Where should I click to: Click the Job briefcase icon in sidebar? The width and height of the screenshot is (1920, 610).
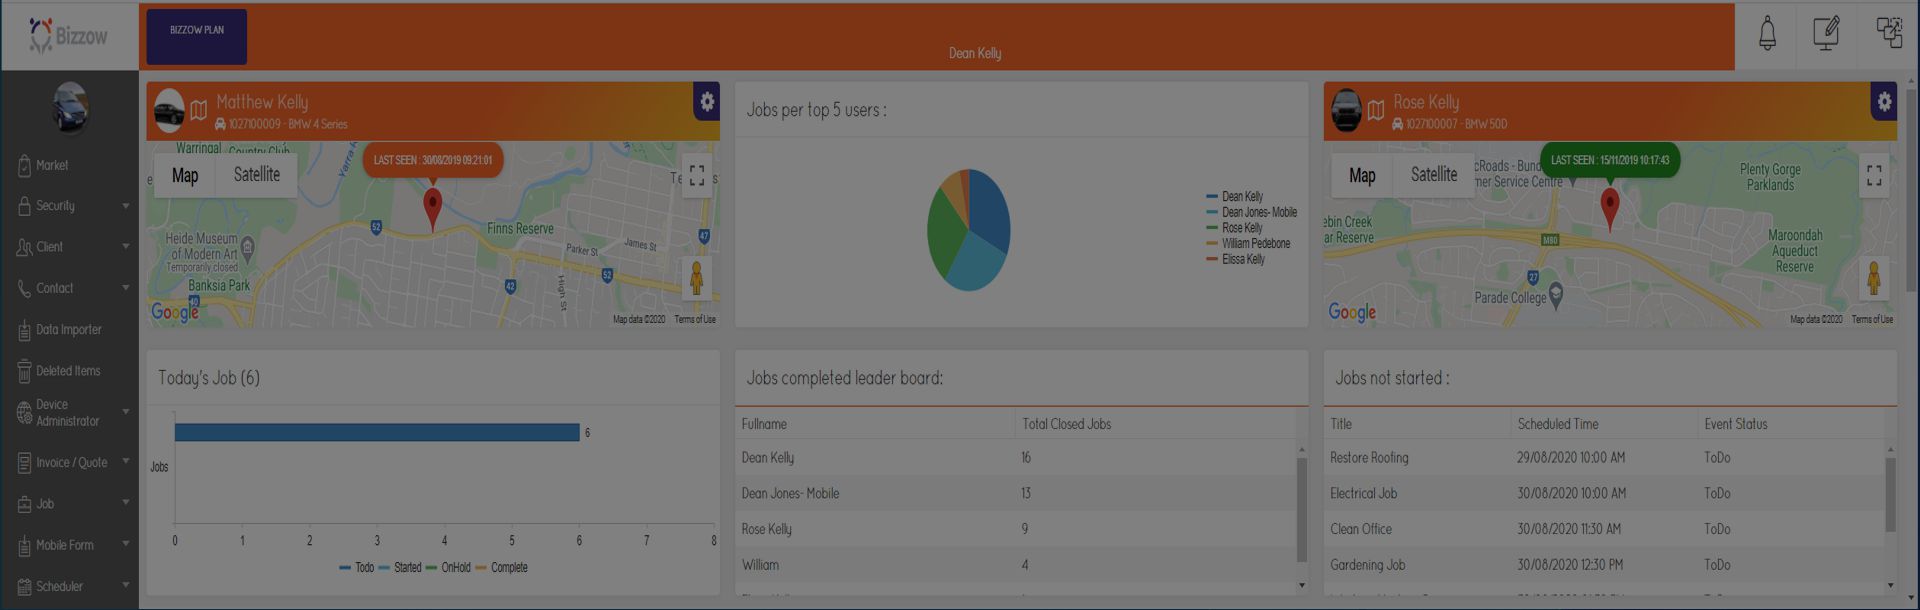[x=24, y=504]
